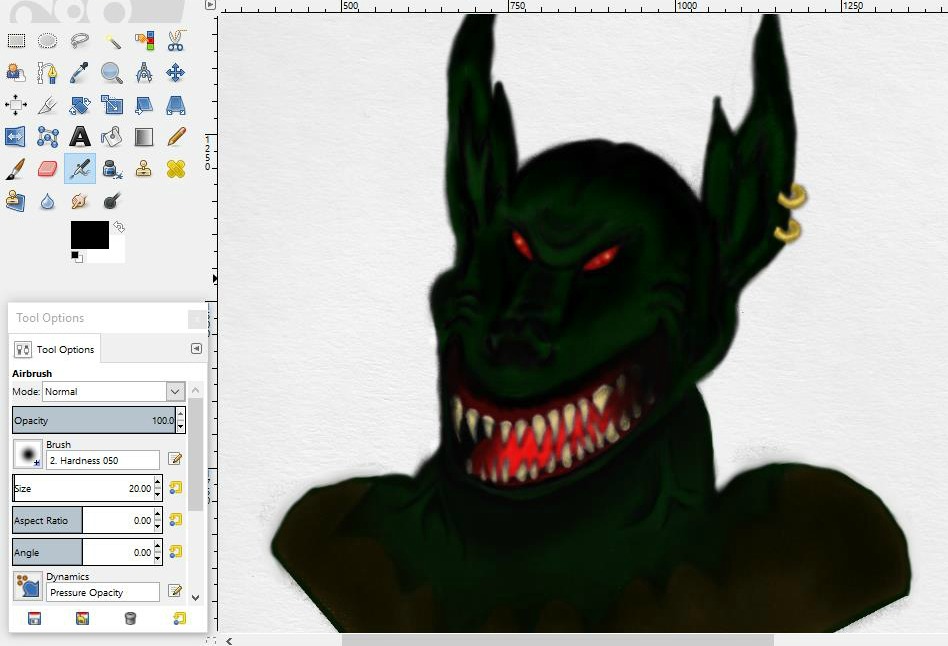
Task: Click the black foreground color swatch
Action: click(x=88, y=235)
